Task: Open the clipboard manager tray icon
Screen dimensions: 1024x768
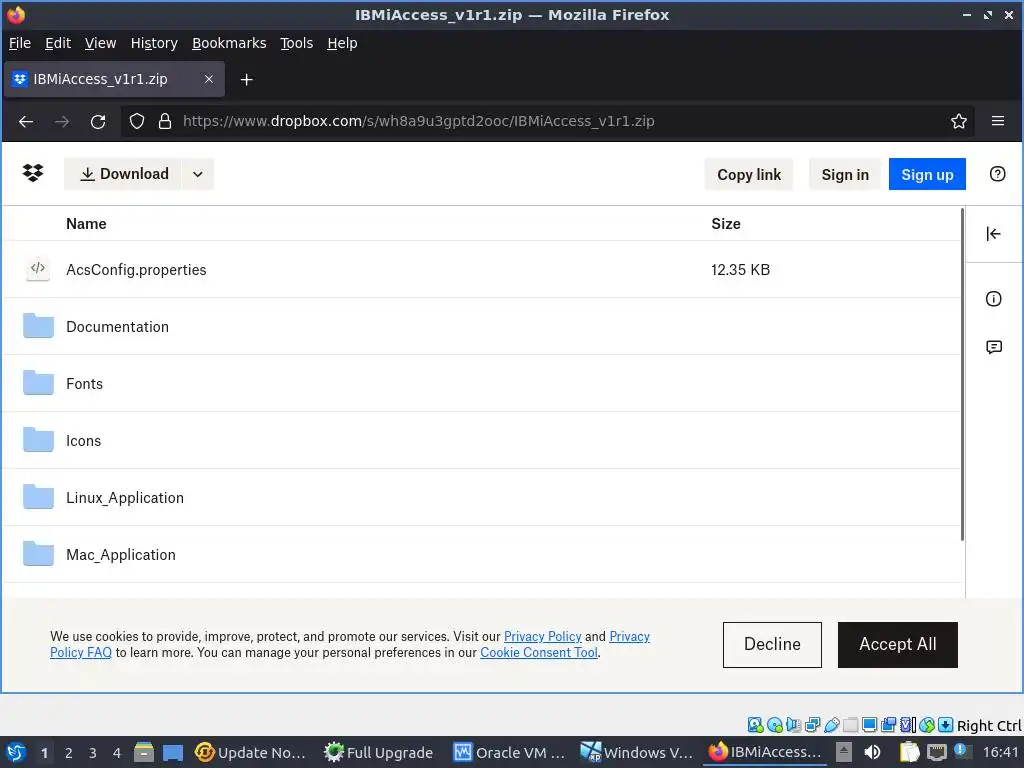Action: coord(909,752)
